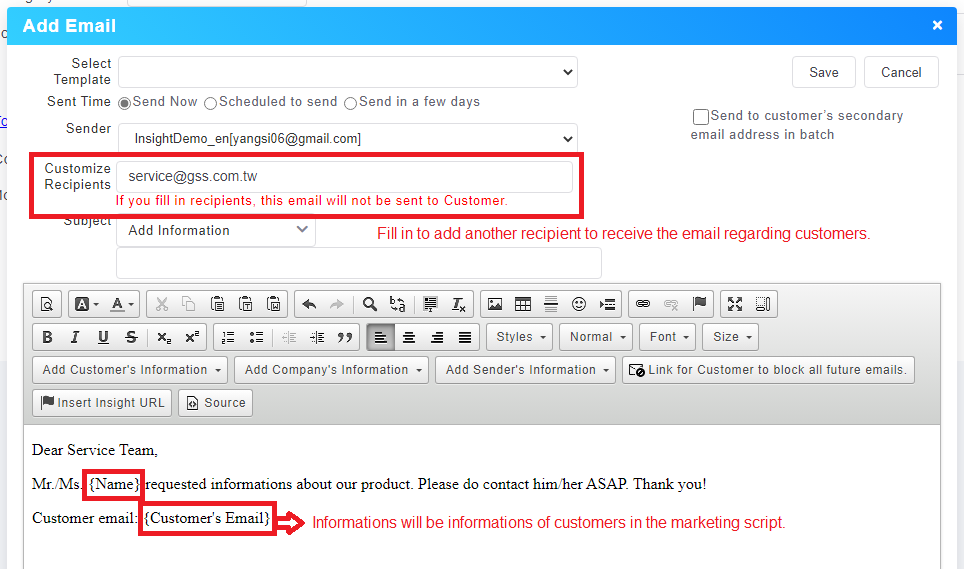The width and height of the screenshot is (964, 569).
Task: Click the Block Quote icon
Action: (x=345, y=337)
